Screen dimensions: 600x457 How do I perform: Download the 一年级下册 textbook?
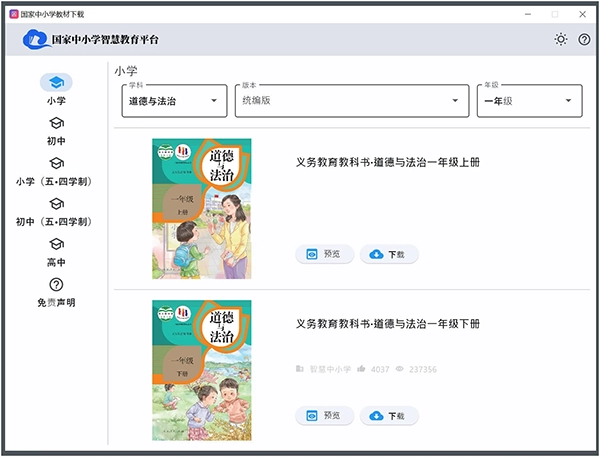tap(389, 415)
